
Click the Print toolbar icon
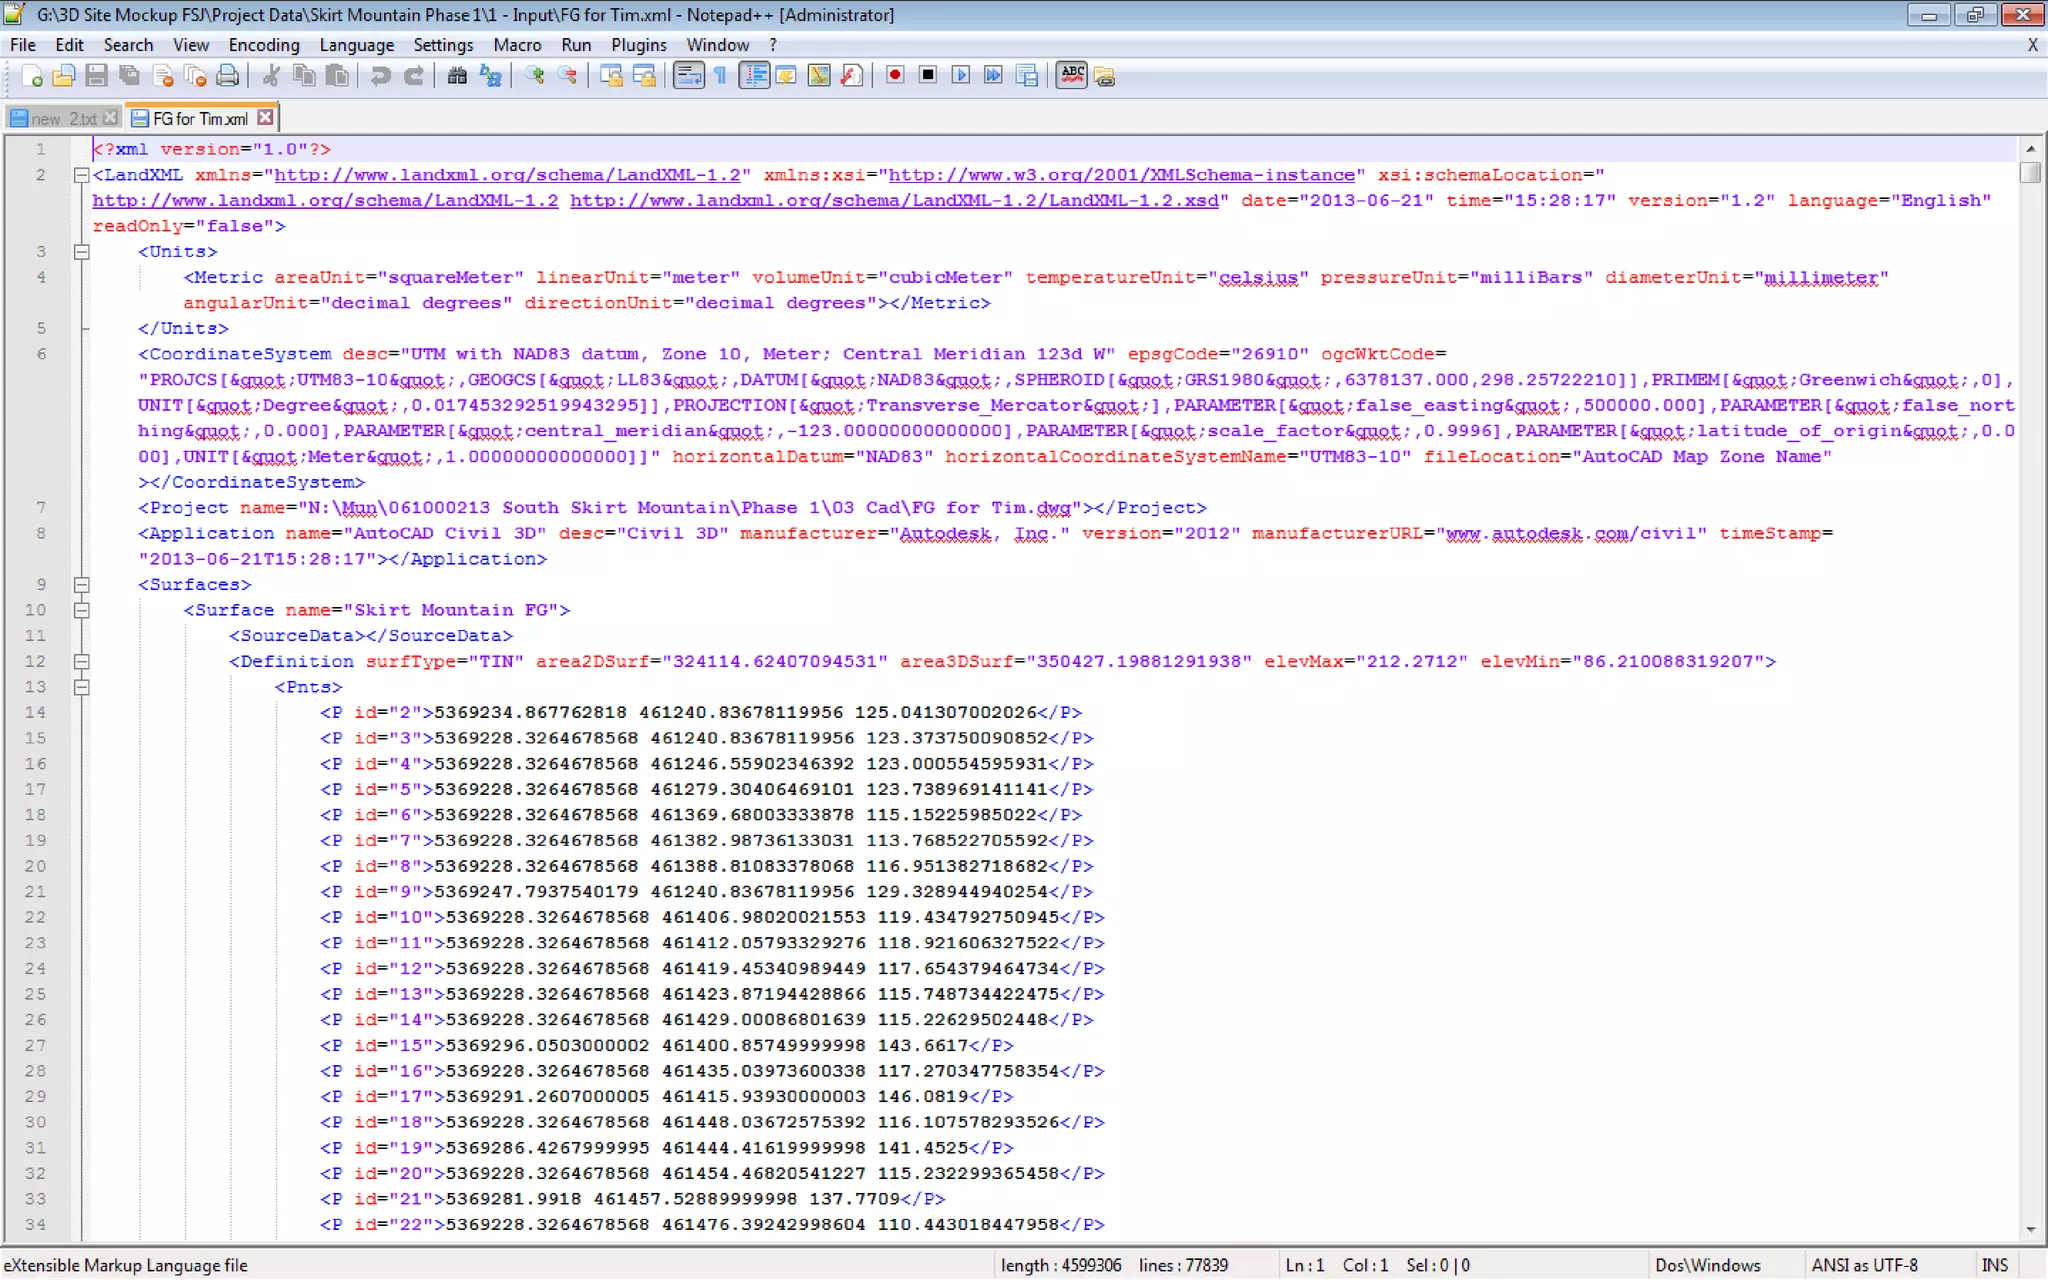228,76
